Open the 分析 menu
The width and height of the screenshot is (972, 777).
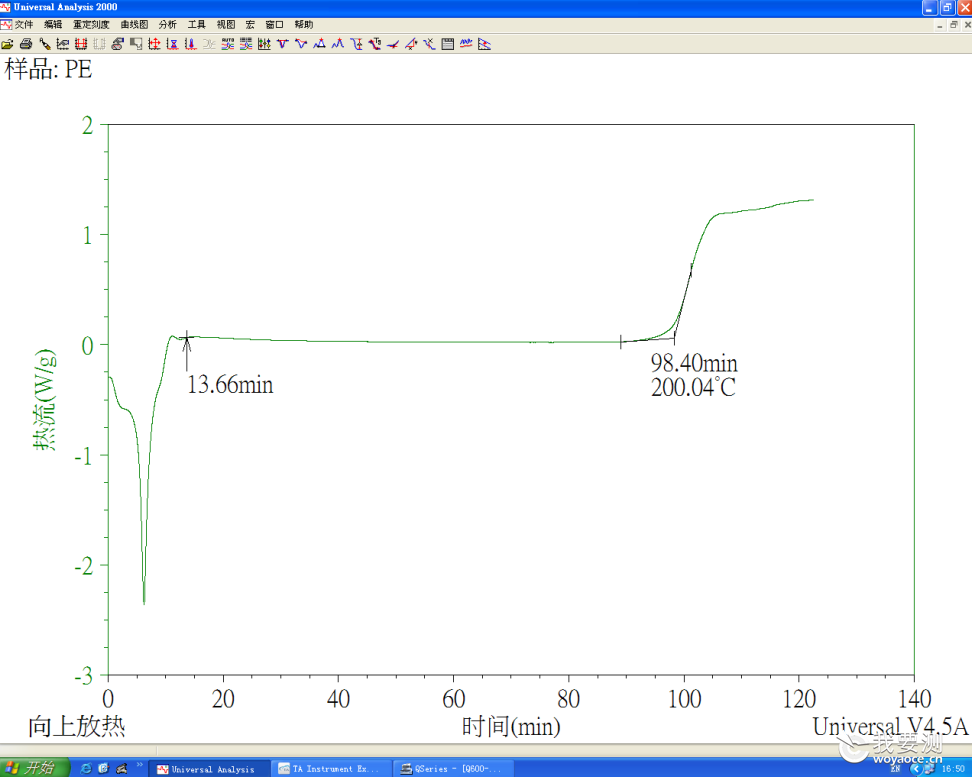pyautogui.click(x=167, y=25)
